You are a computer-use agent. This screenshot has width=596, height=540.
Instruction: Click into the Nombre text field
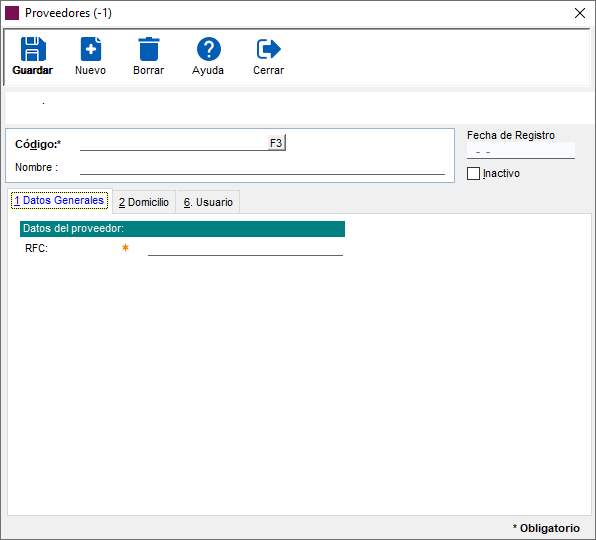click(x=262, y=167)
